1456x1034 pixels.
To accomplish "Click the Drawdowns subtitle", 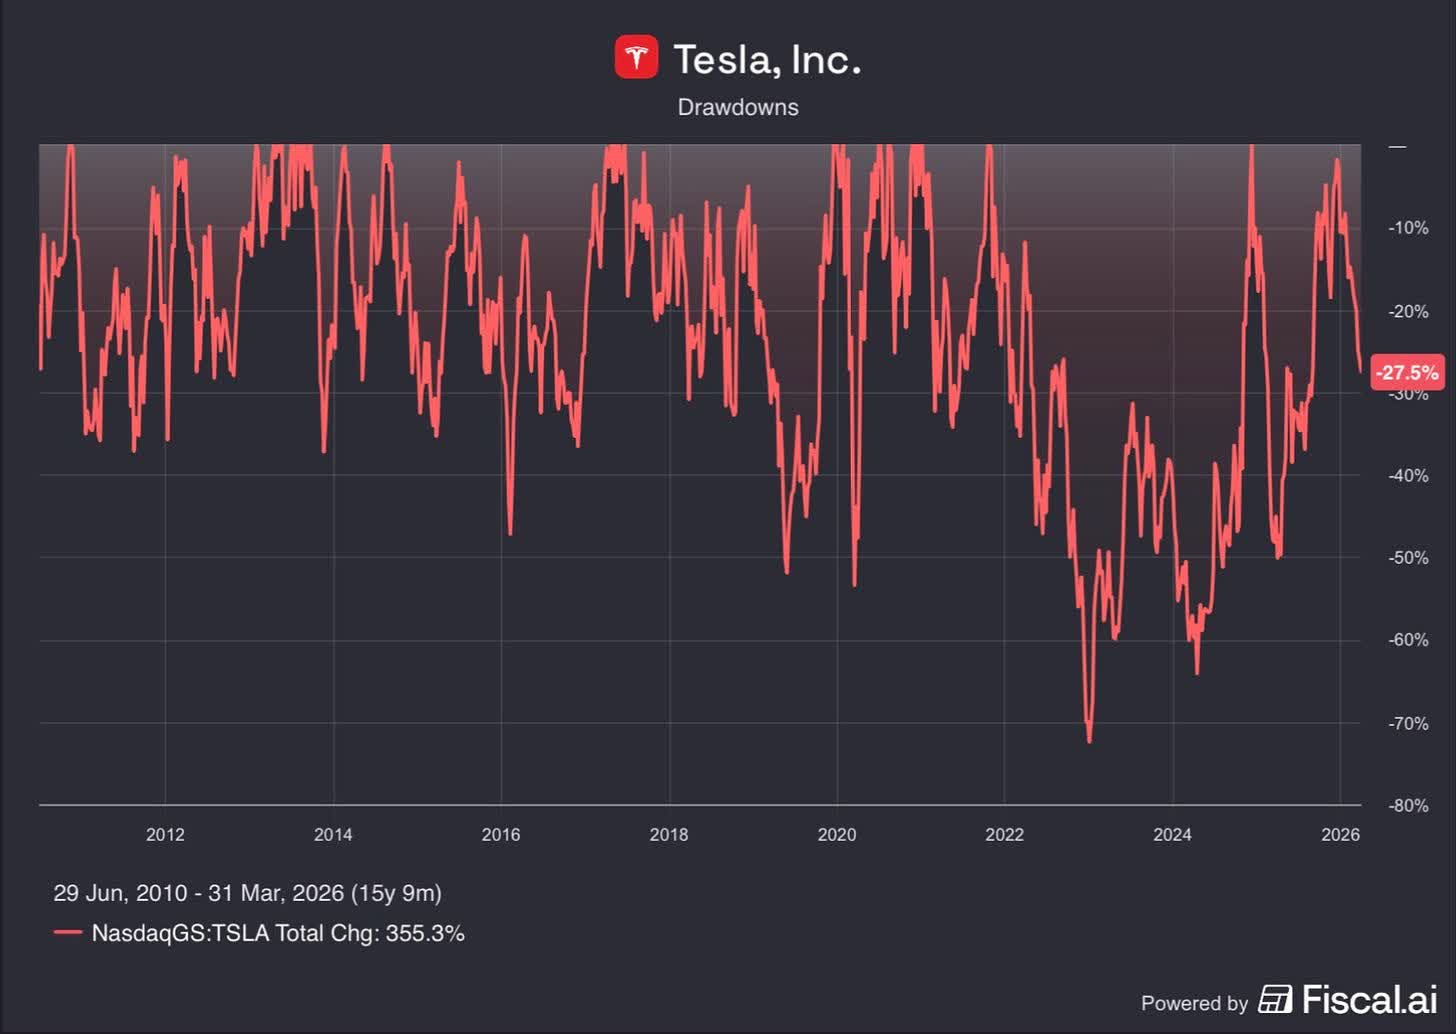I will 738,107.
